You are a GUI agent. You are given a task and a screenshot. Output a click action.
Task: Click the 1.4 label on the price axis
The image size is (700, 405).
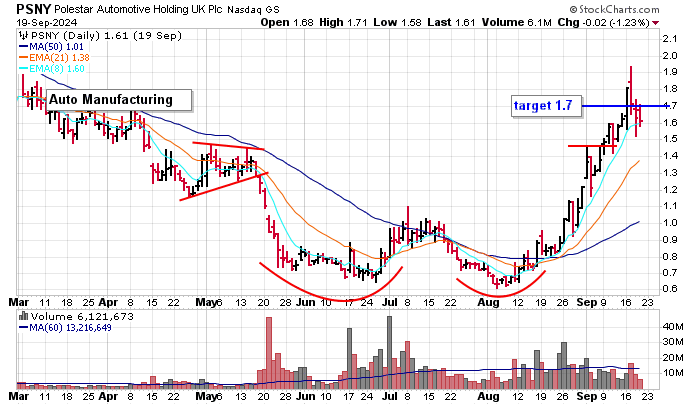(670, 156)
